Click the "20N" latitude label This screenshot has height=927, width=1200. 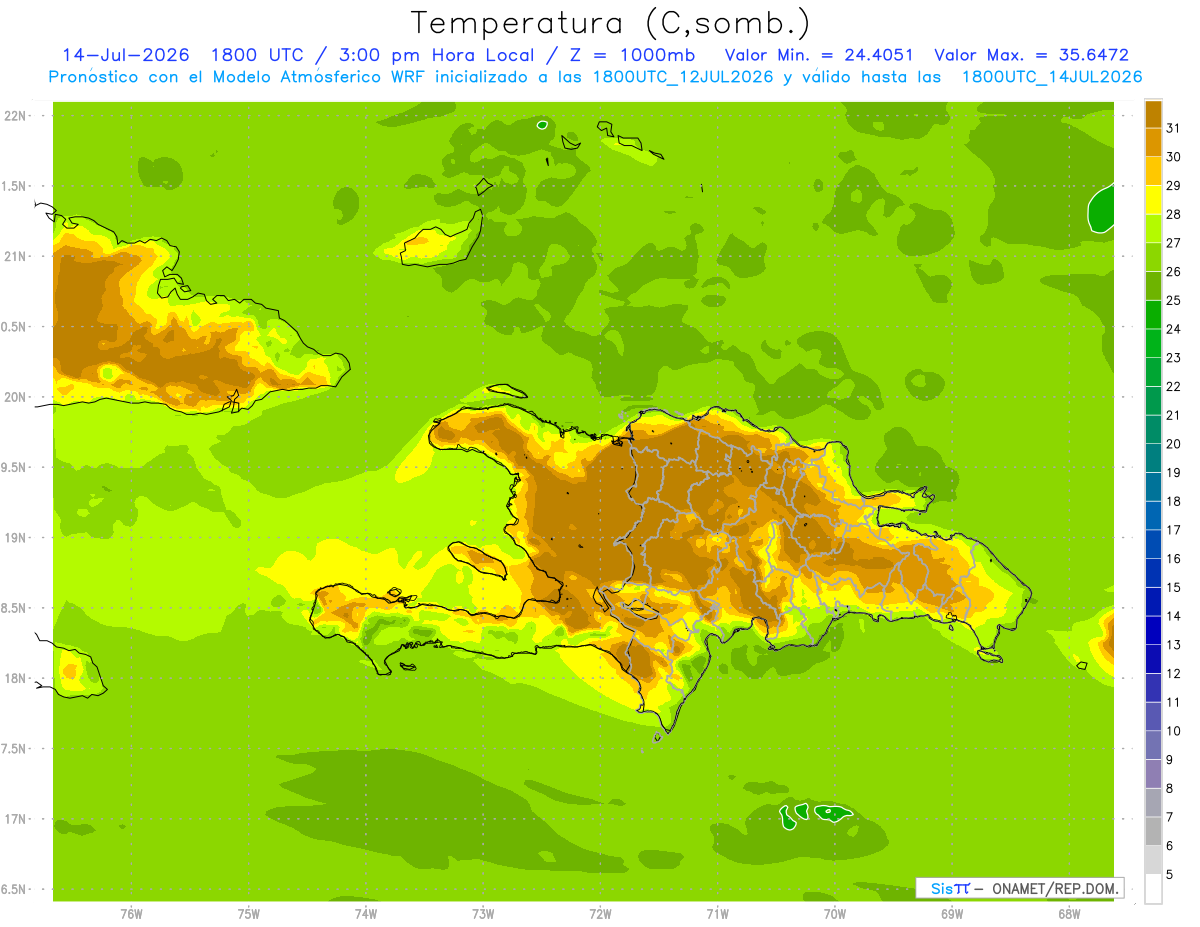coord(14,397)
